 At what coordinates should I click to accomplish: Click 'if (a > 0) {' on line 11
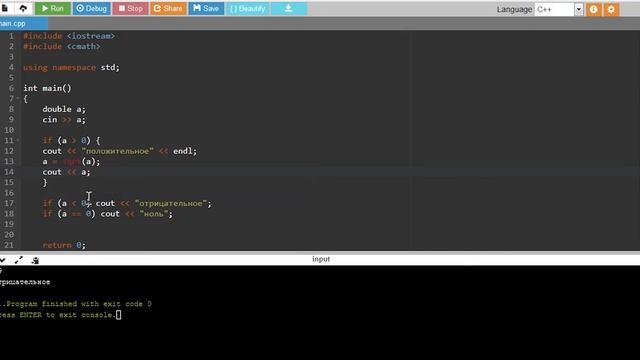[x=71, y=140]
